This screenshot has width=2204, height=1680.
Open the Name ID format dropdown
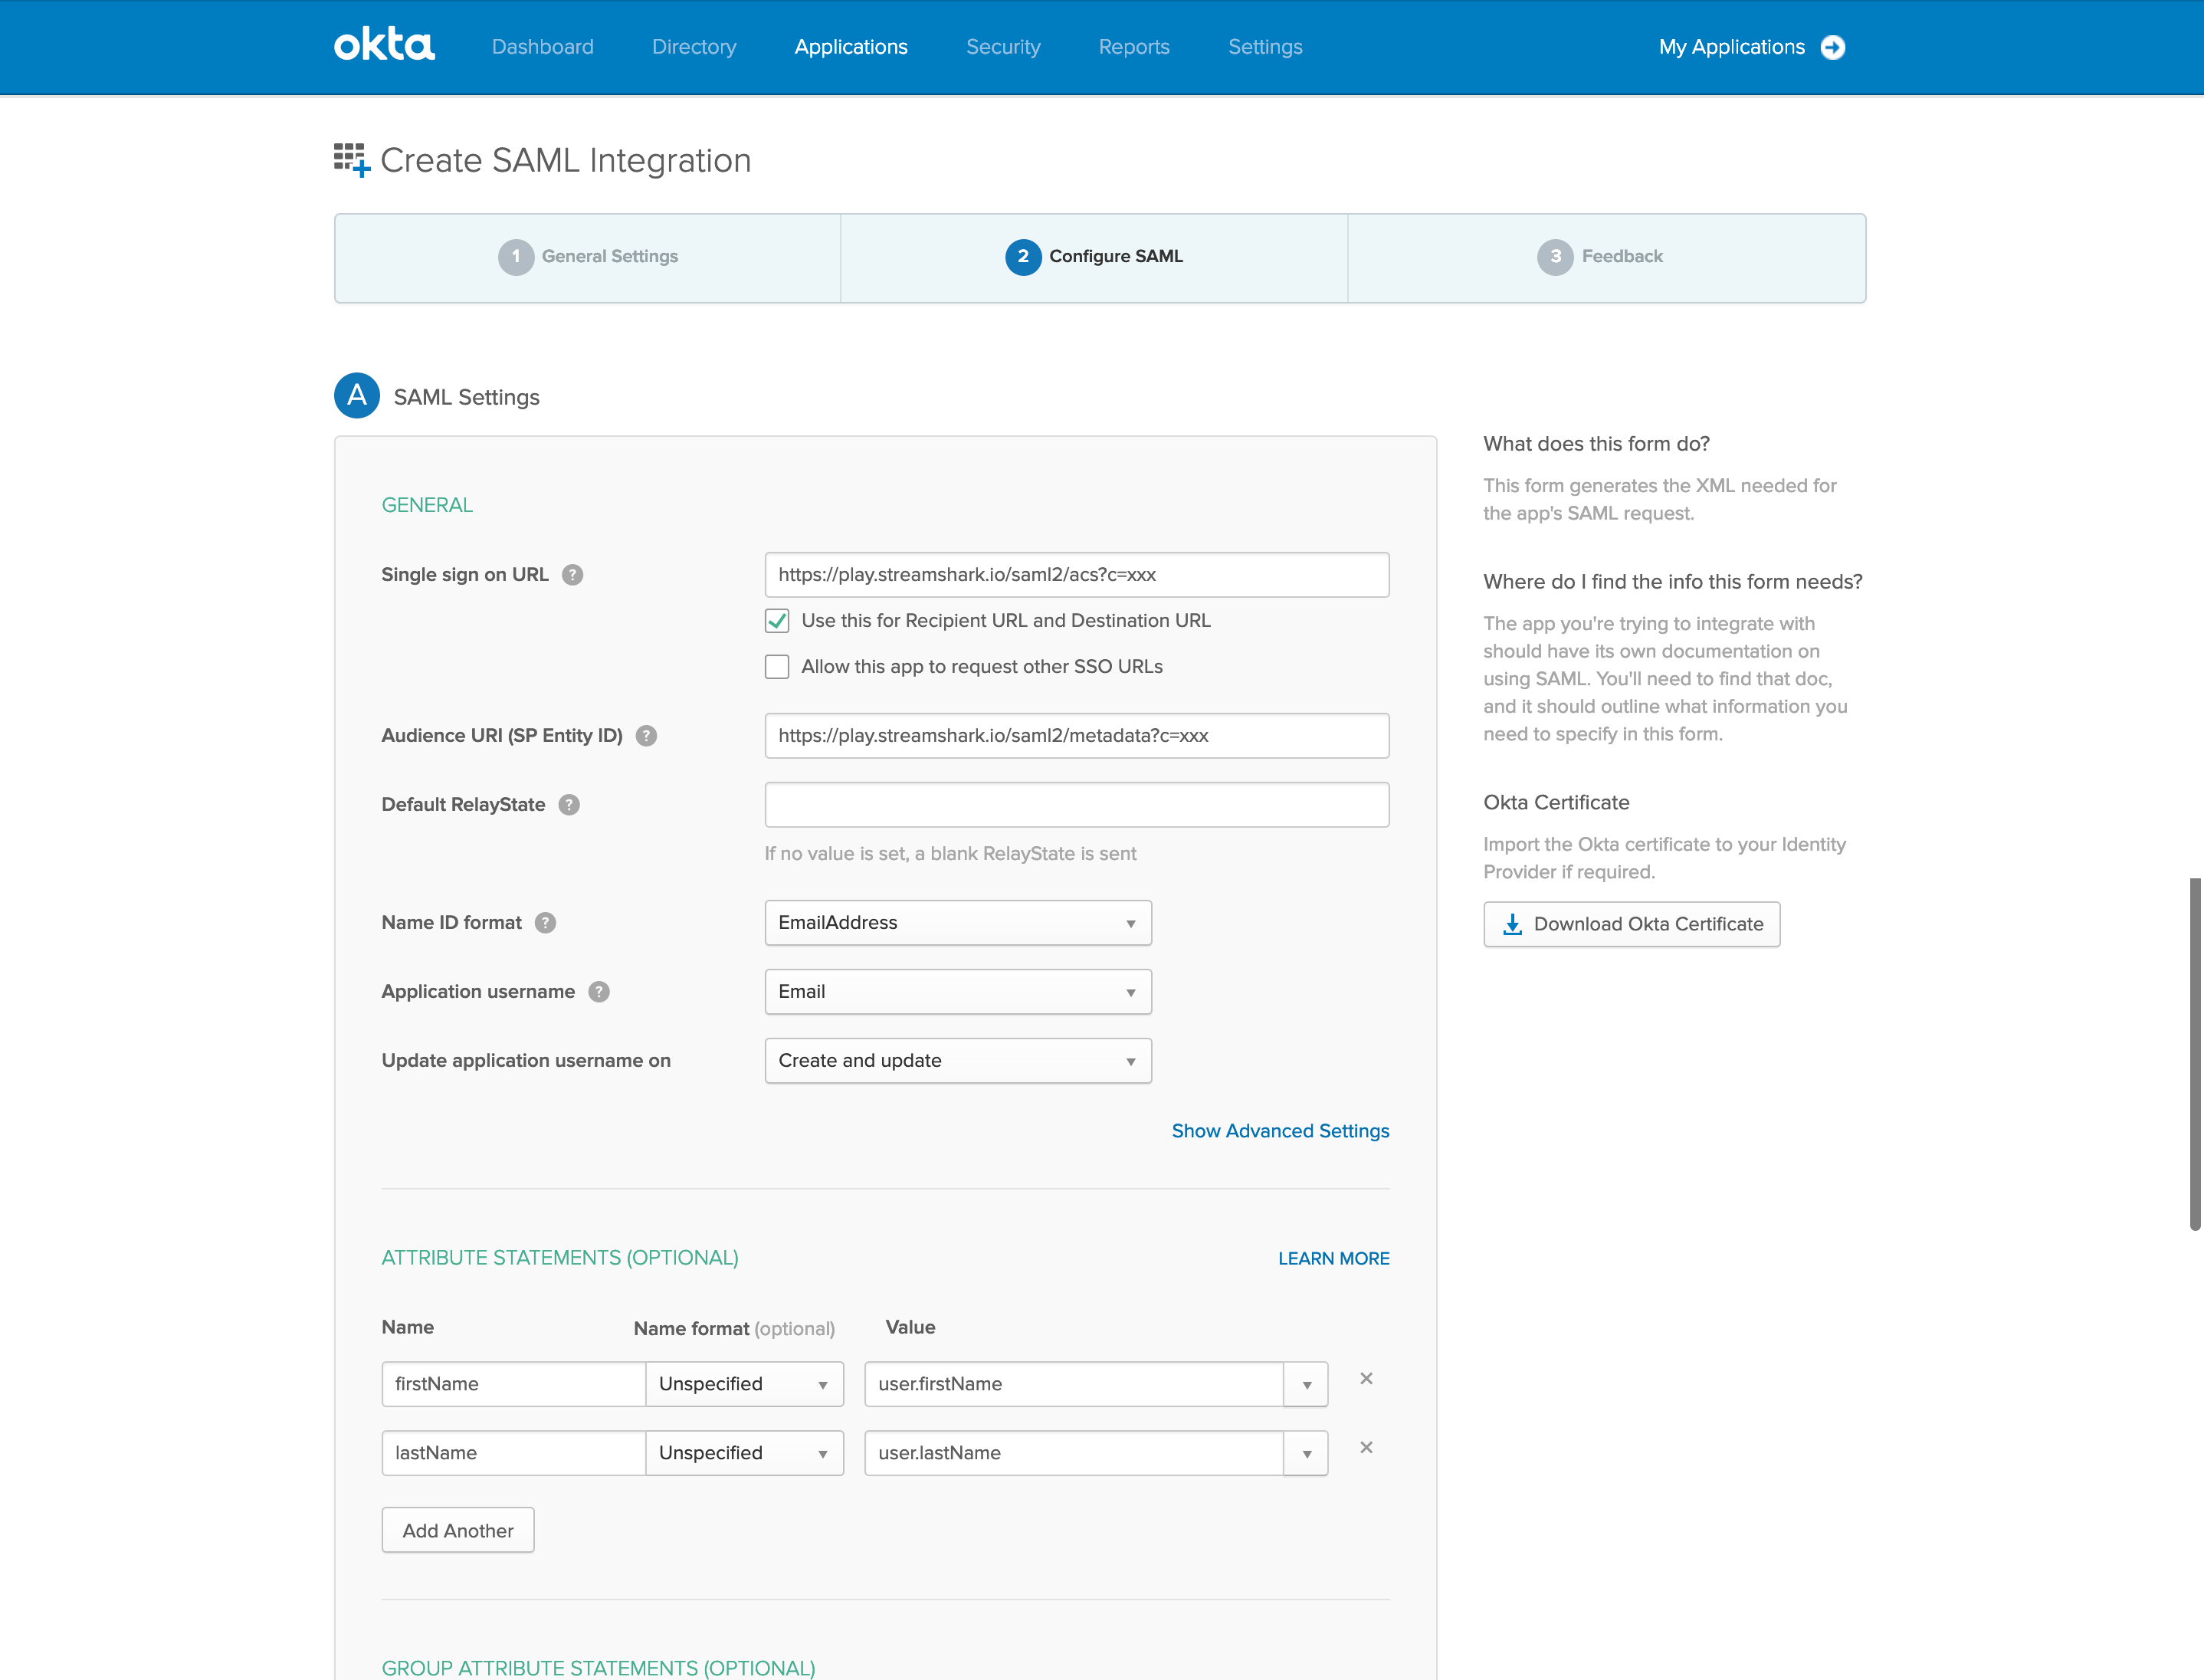click(x=958, y=923)
